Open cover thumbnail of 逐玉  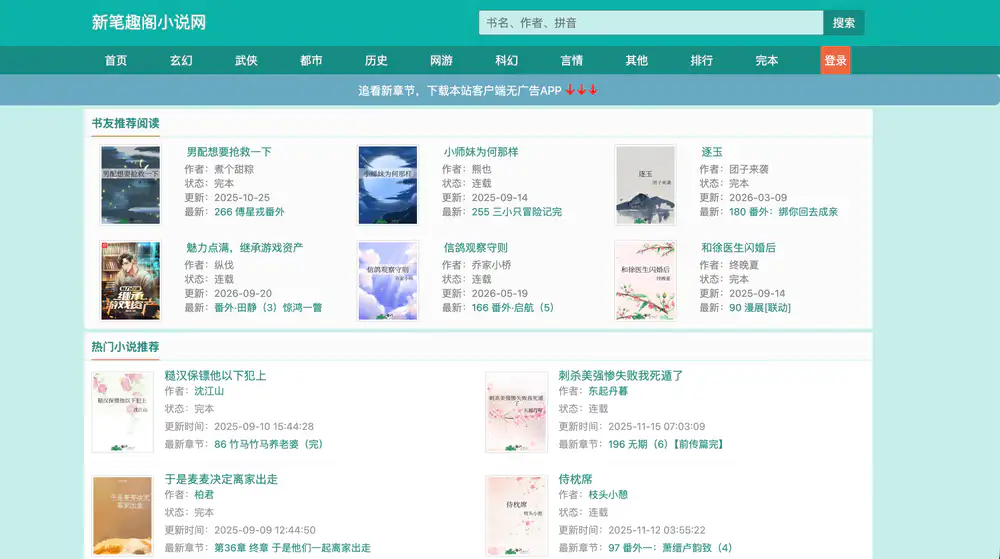645,185
